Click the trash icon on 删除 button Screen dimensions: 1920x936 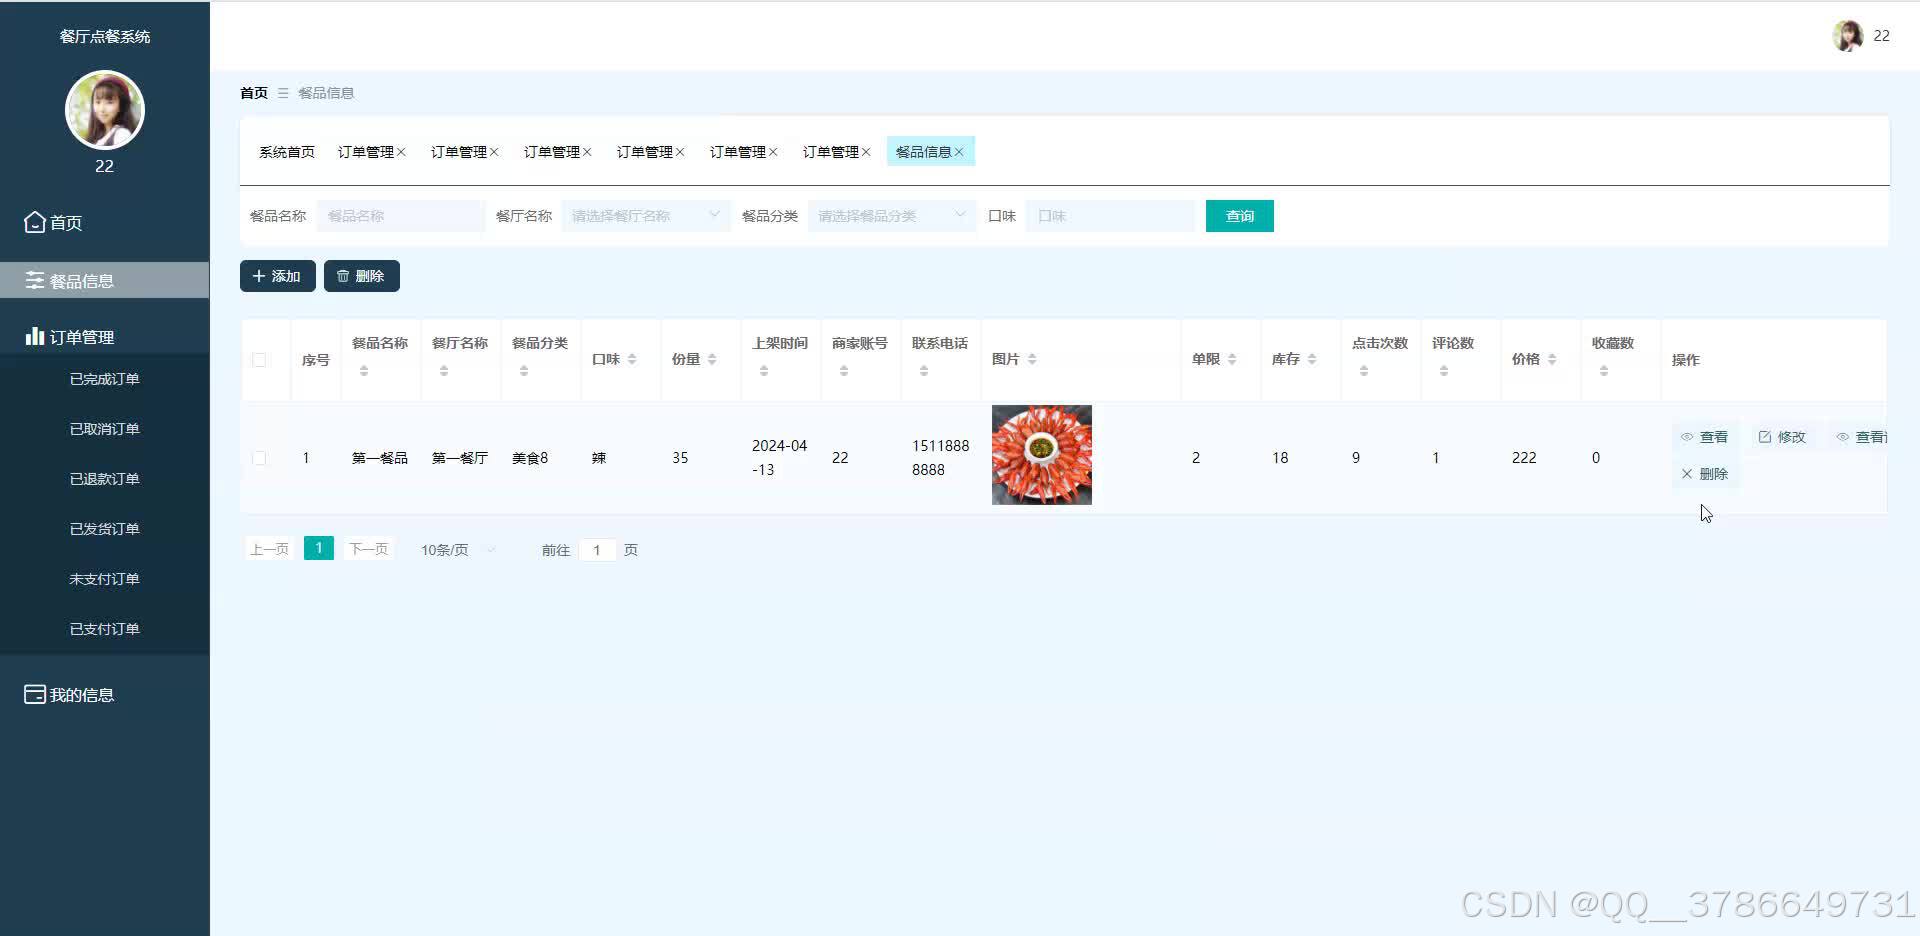(345, 275)
